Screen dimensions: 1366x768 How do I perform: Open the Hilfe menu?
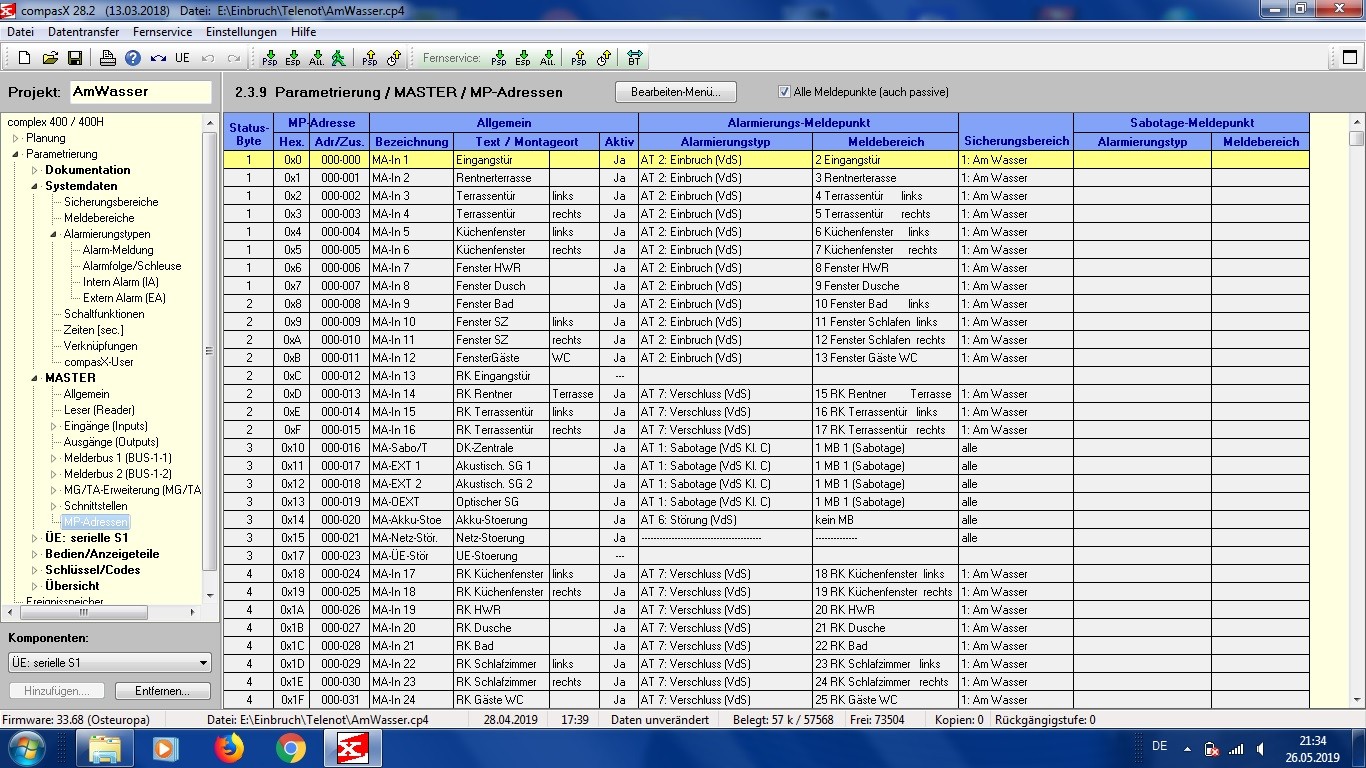[x=303, y=32]
